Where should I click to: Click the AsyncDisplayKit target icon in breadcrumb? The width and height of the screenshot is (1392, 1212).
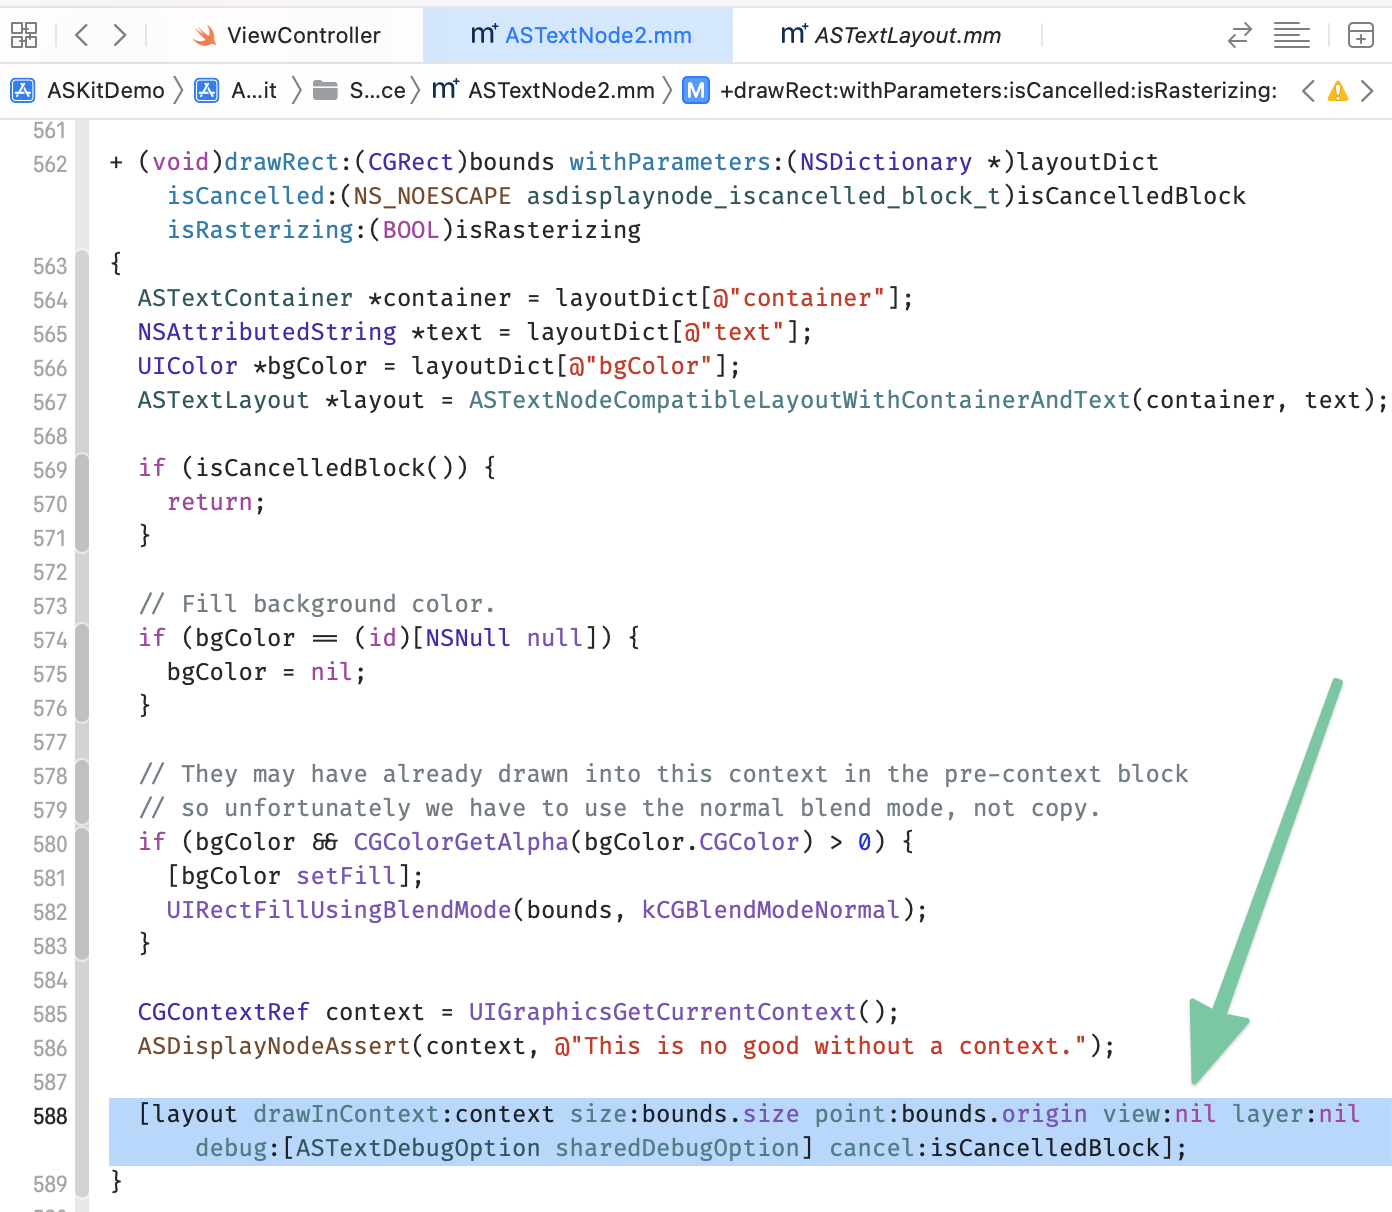click(x=206, y=90)
